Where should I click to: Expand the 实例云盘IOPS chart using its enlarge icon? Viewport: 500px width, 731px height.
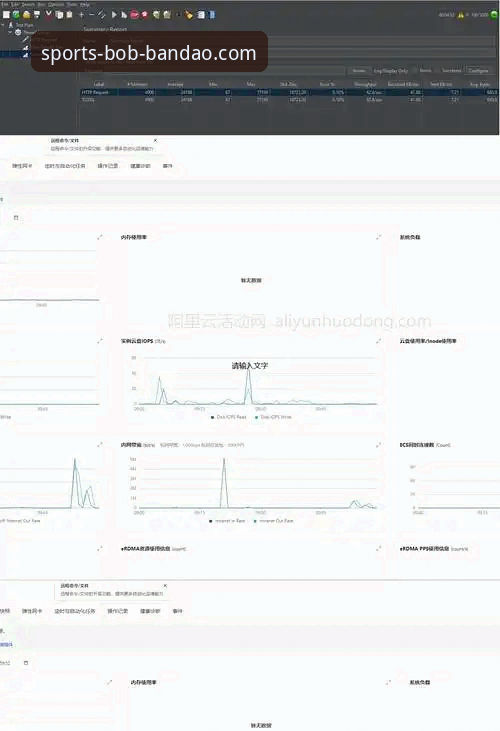click(x=378, y=341)
